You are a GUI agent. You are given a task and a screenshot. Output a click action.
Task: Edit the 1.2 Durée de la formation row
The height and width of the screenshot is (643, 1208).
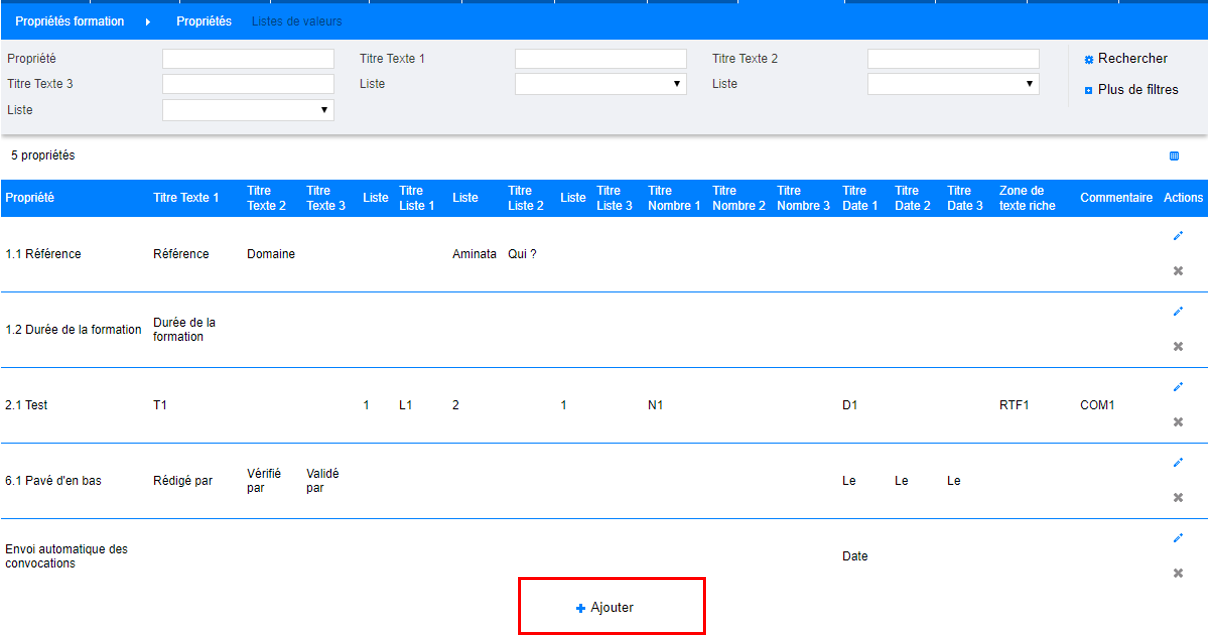point(1178,311)
